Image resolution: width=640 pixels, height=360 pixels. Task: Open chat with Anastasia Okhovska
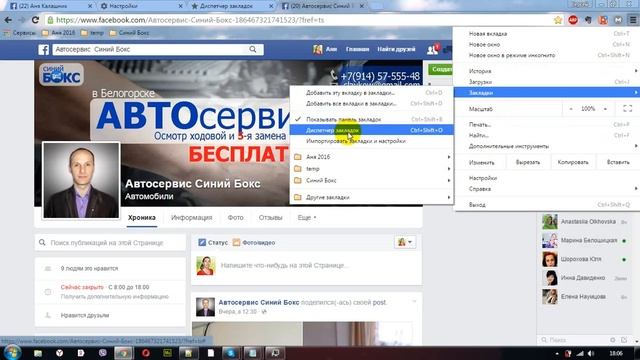584,222
